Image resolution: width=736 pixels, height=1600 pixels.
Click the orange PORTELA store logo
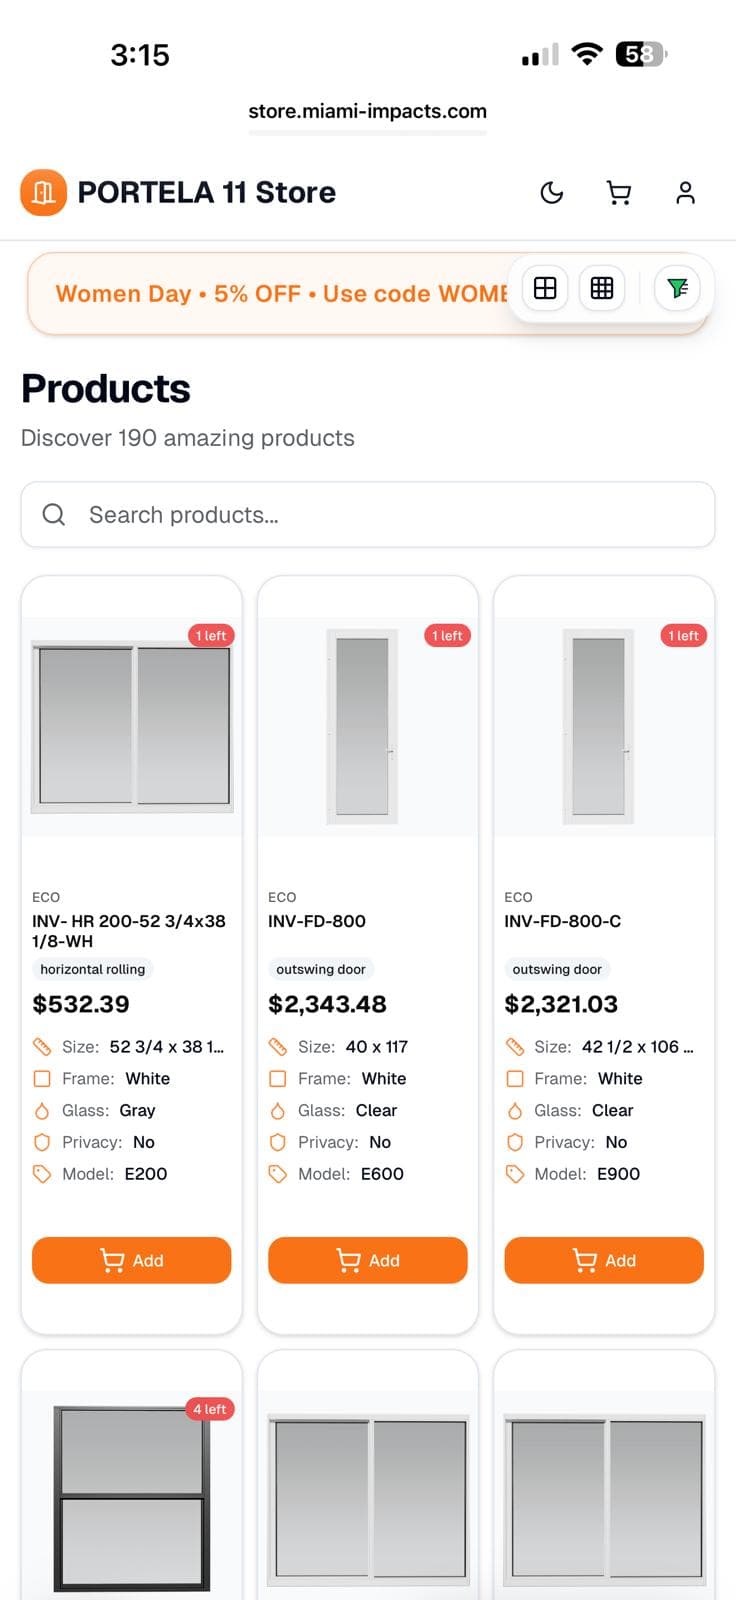point(43,192)
